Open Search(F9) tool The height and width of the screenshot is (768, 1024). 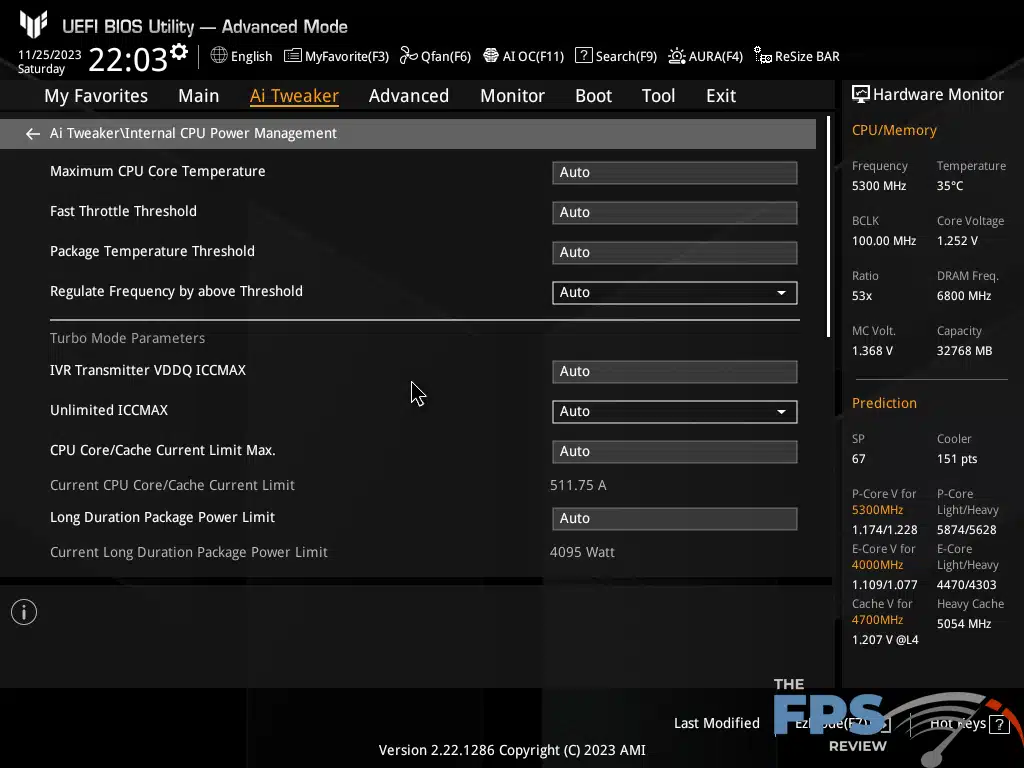pyautogui.click(x=616, y=56)
